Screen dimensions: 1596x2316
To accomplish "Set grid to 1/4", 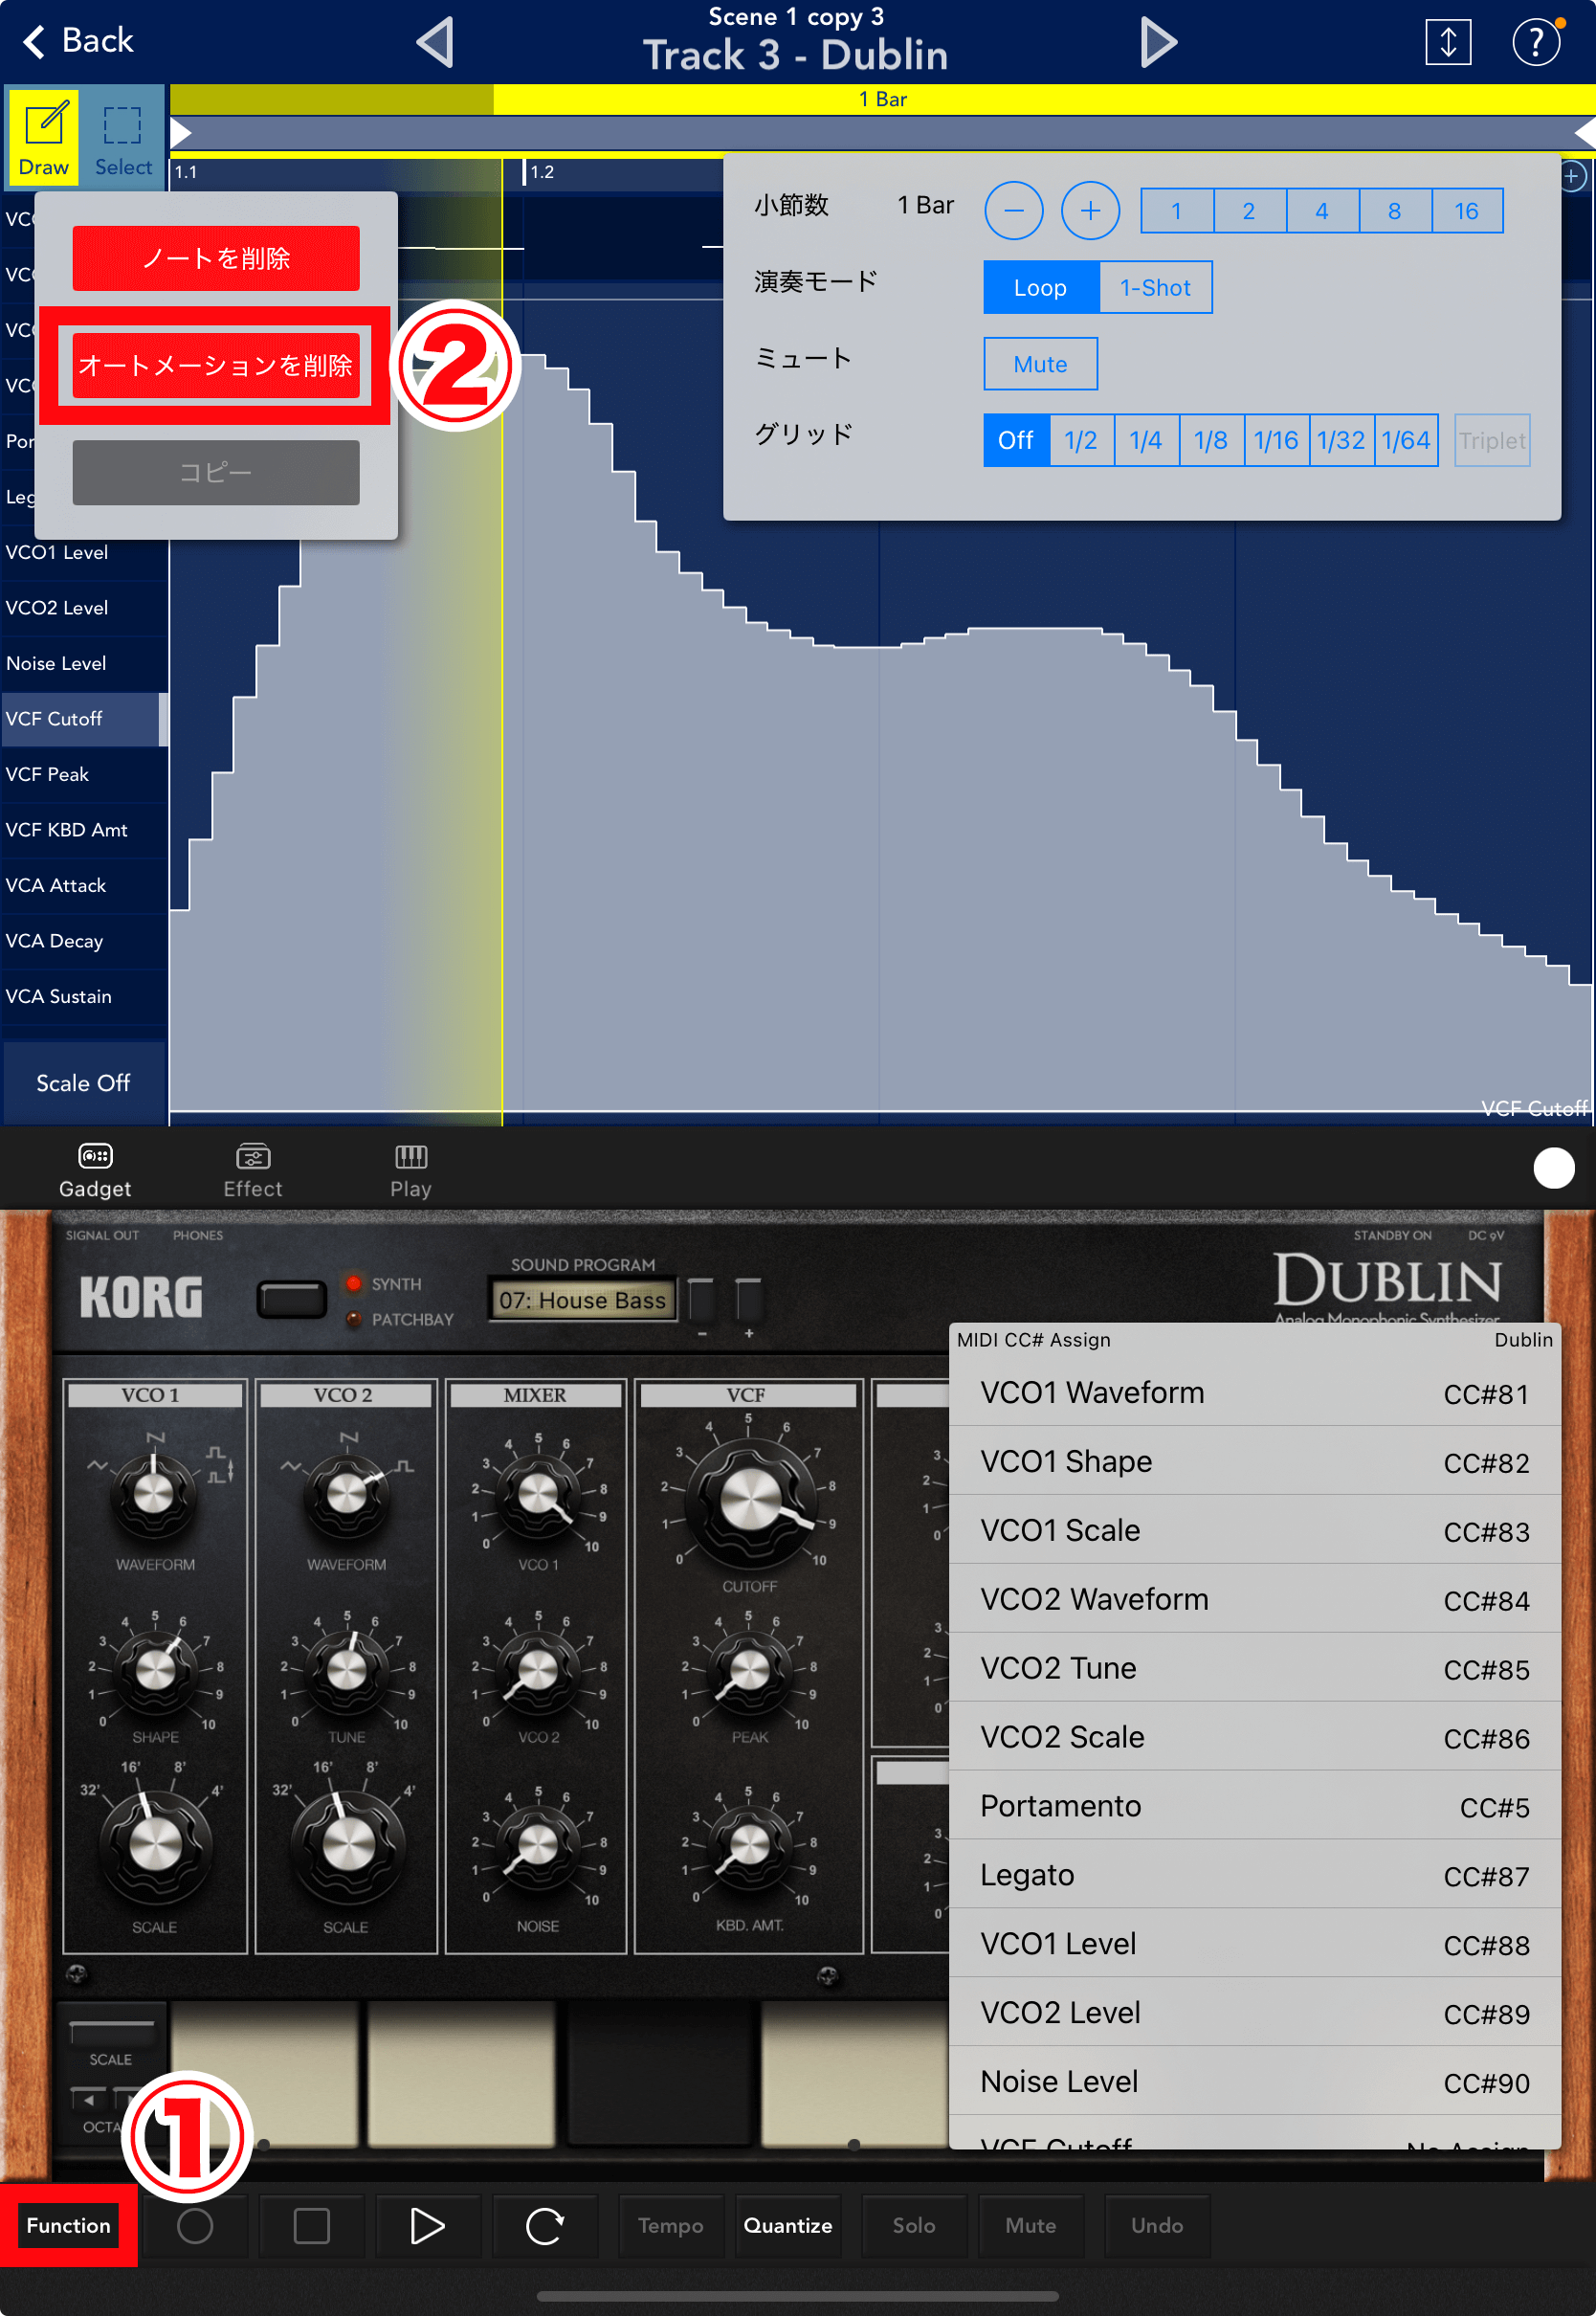I will tap(1146, 440).
